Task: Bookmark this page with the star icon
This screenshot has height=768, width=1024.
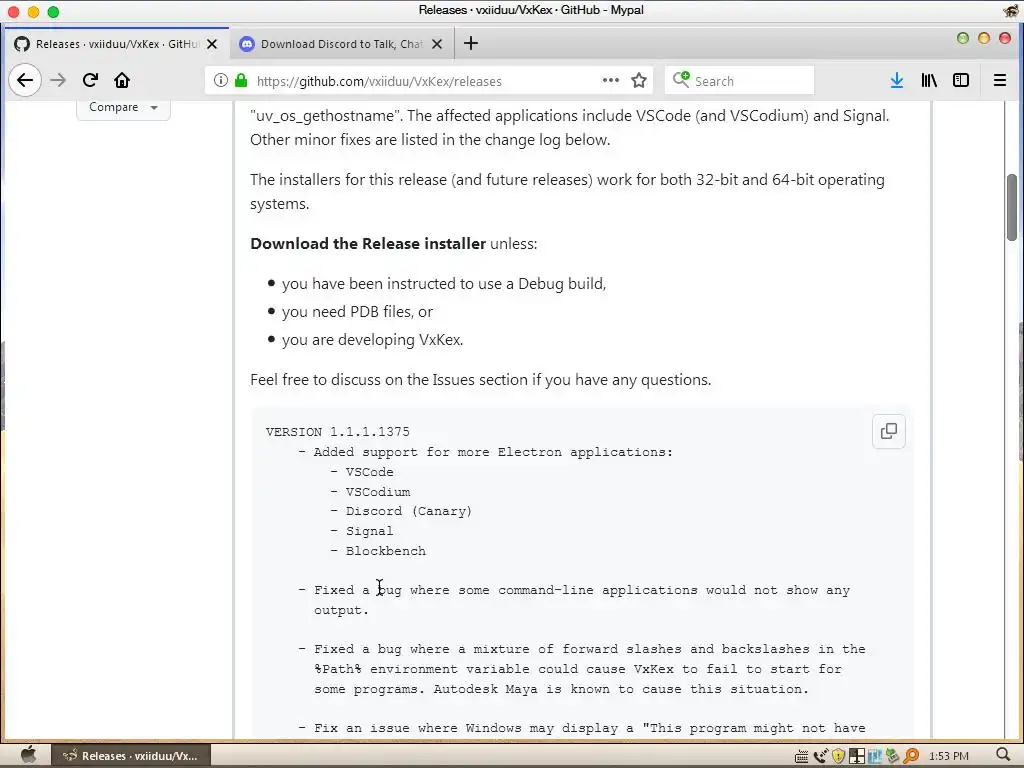Action: (x=639, y=80)
